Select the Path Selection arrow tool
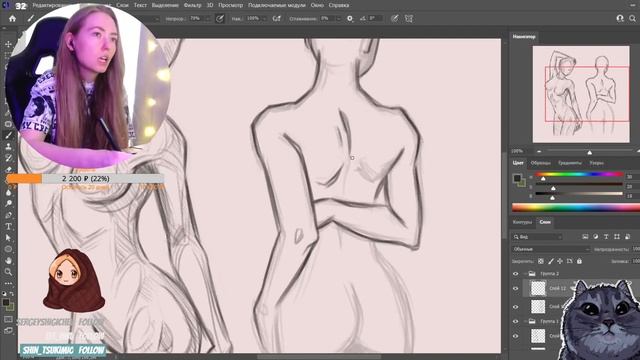This screenshot has height=360, width=640. coord(8,238)
